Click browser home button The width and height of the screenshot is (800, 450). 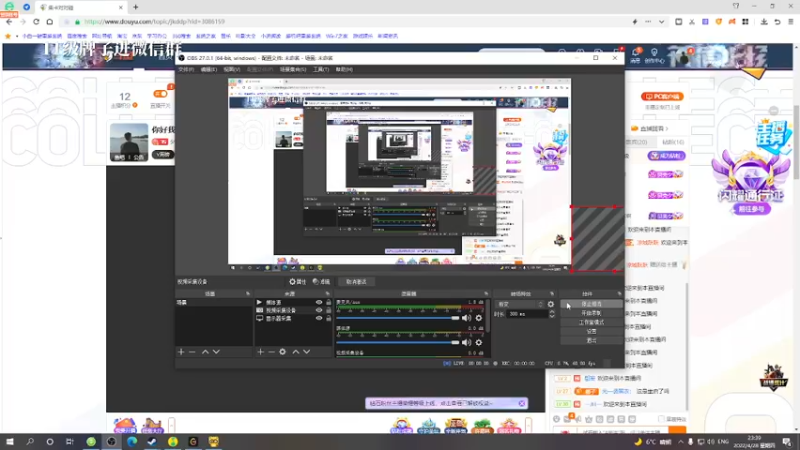[49, 22]
